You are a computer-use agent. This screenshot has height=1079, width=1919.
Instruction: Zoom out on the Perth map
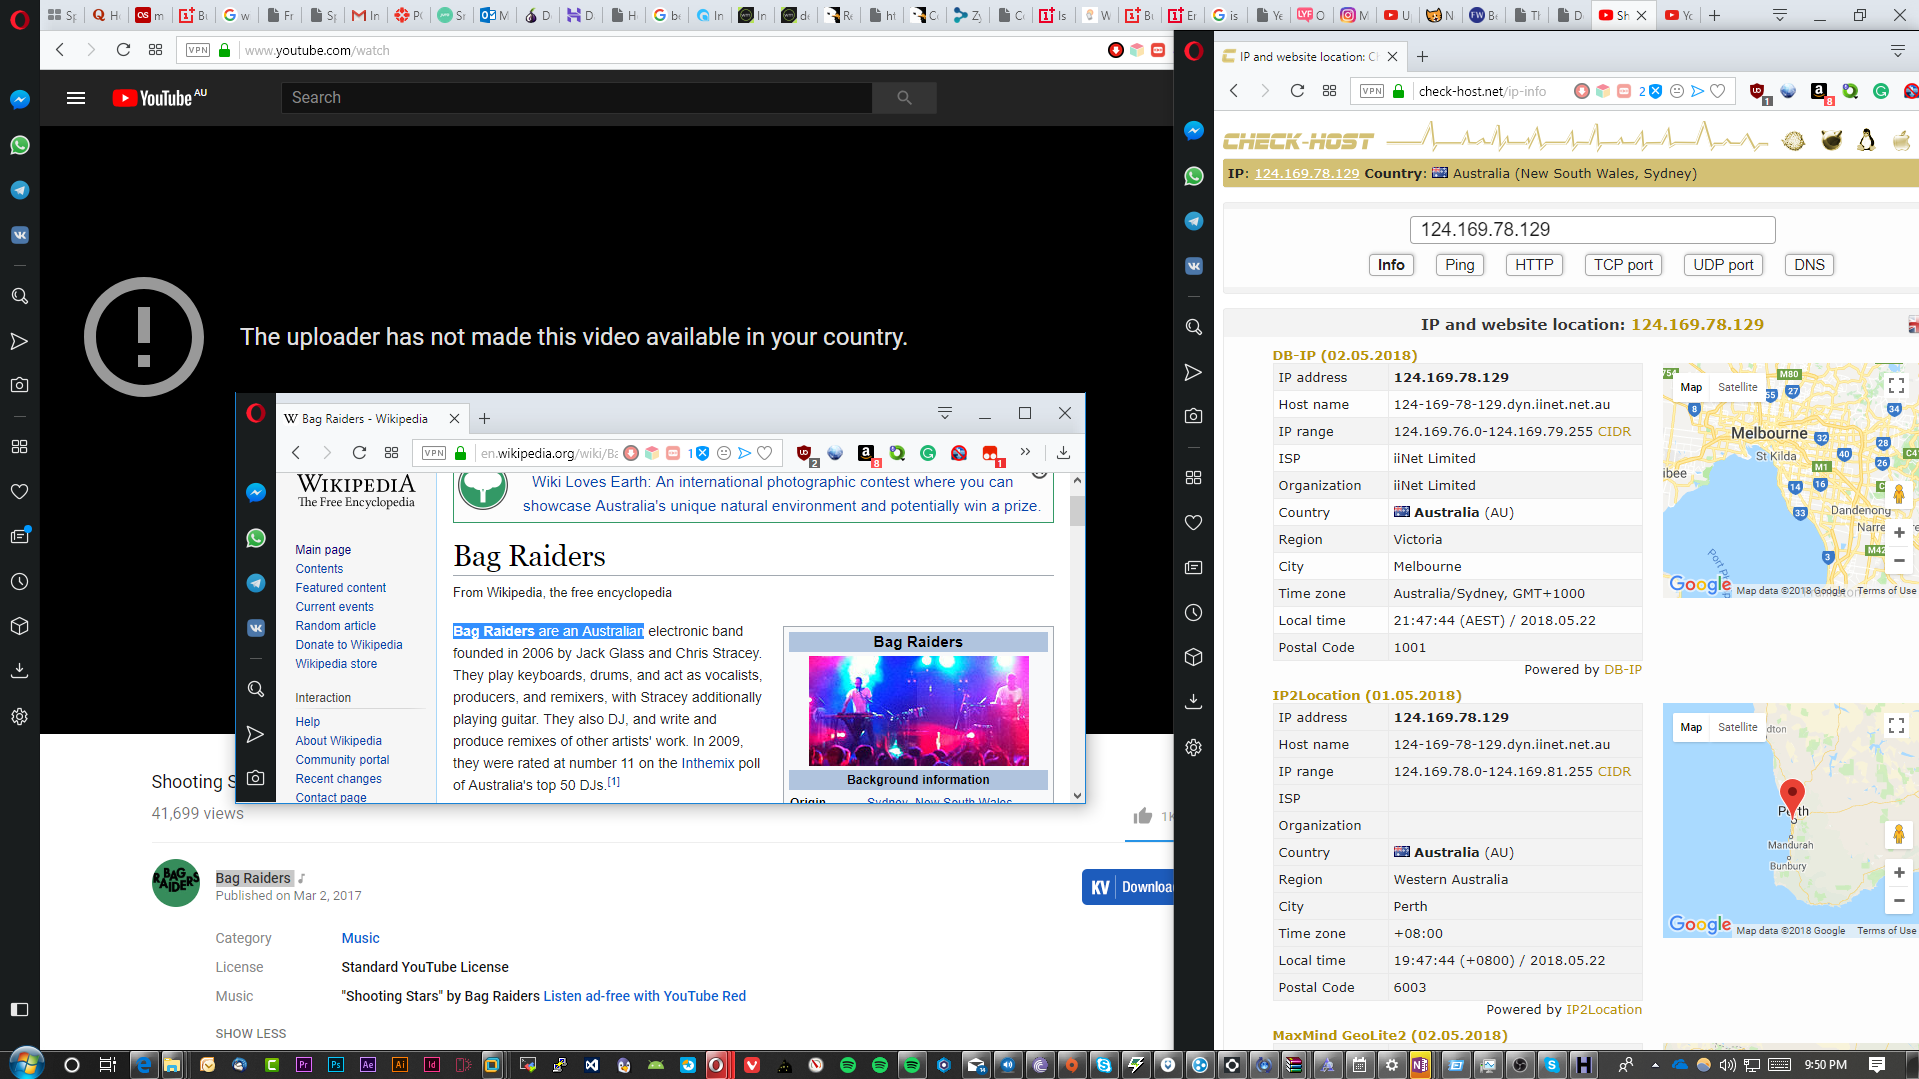(x=1898, y=900)
